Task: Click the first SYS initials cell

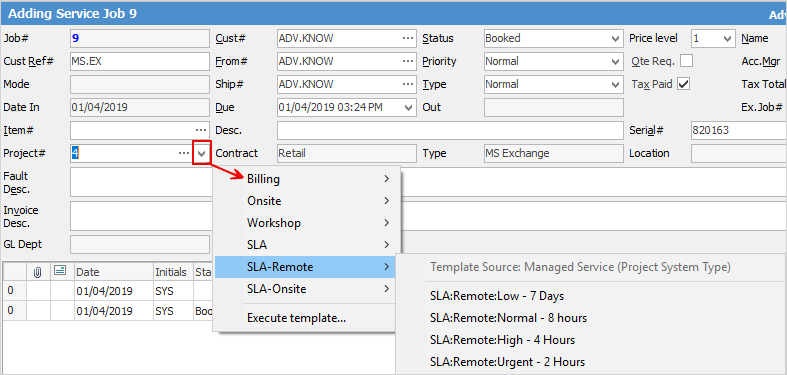Action: click(x=173, y=291)
